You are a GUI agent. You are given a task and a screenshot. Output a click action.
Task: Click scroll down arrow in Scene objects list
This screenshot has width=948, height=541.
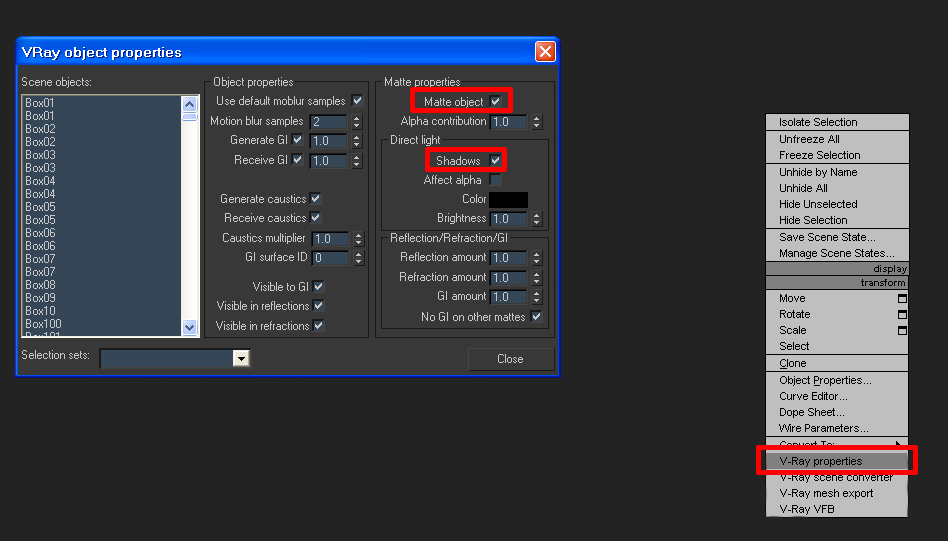click(189, 327)
